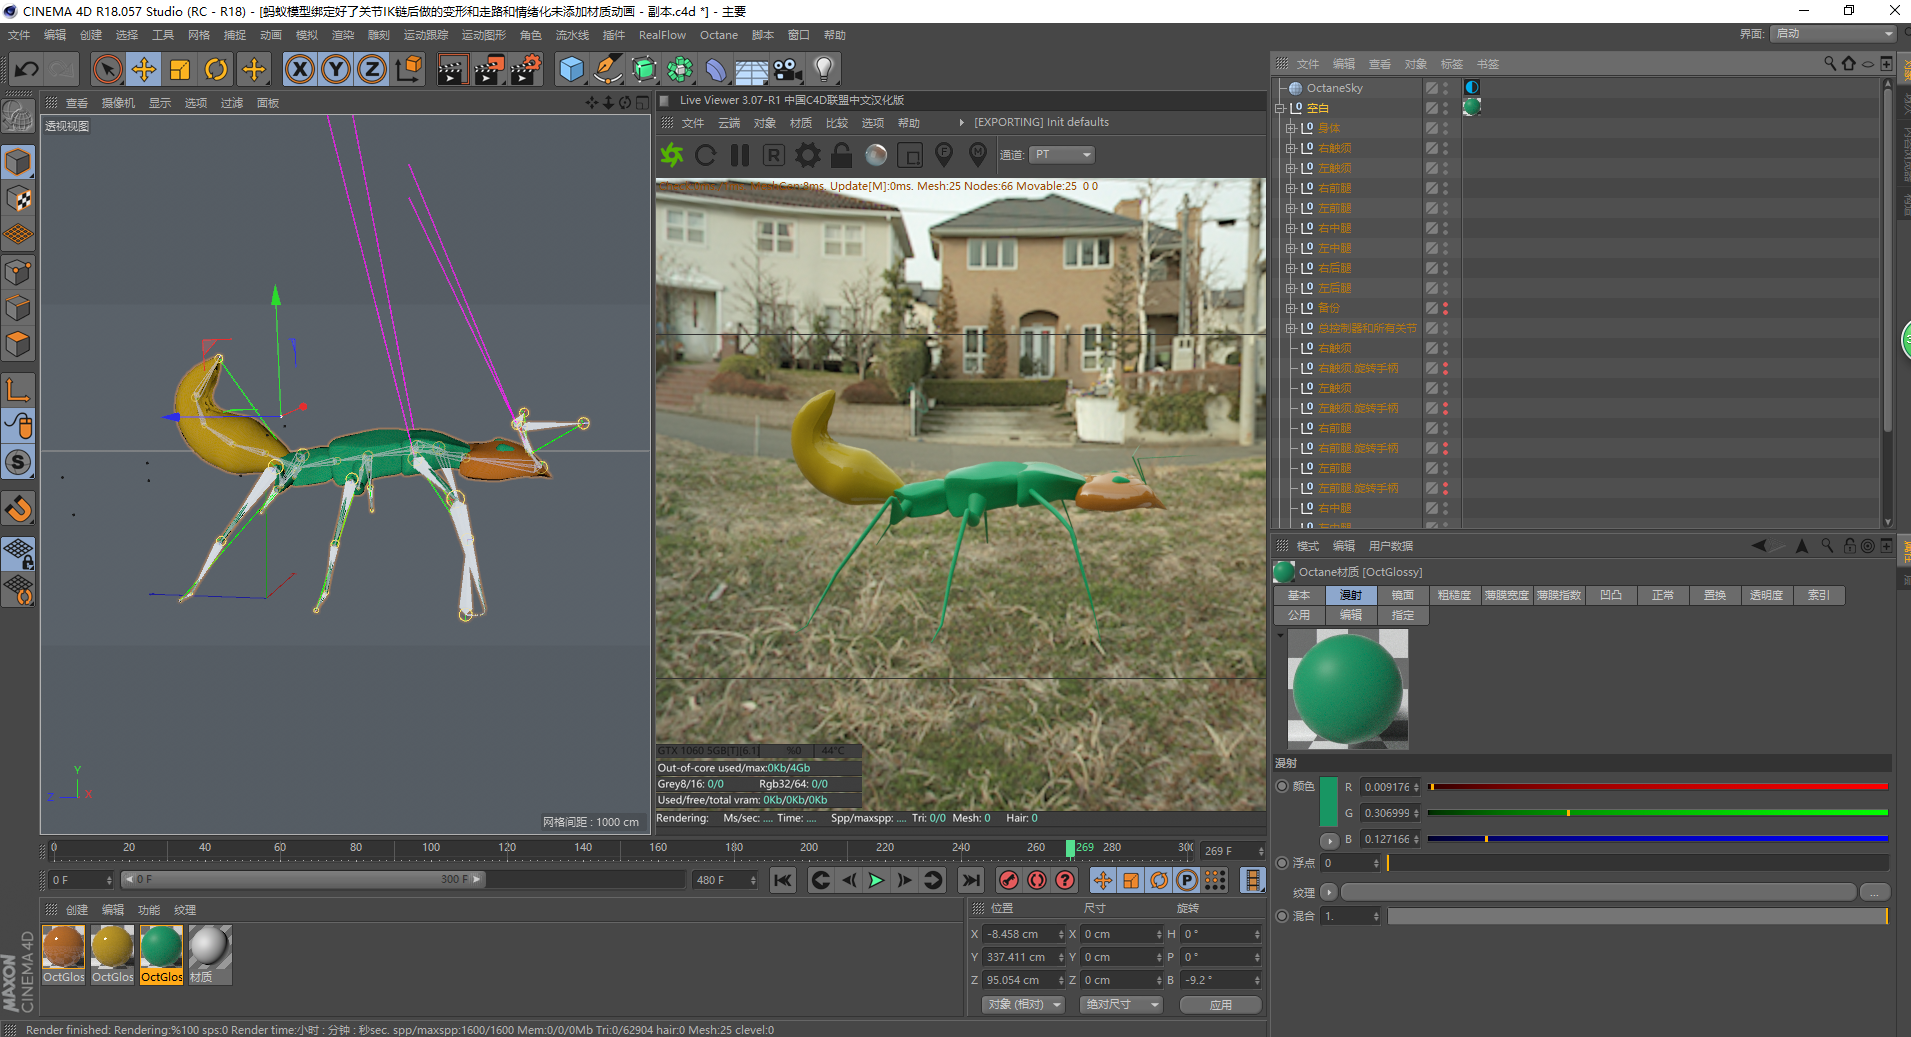The height and width of the screenshot is (1037, 1911).
Task: Click the 应用 apply button
Action: pos(1220,1004)
